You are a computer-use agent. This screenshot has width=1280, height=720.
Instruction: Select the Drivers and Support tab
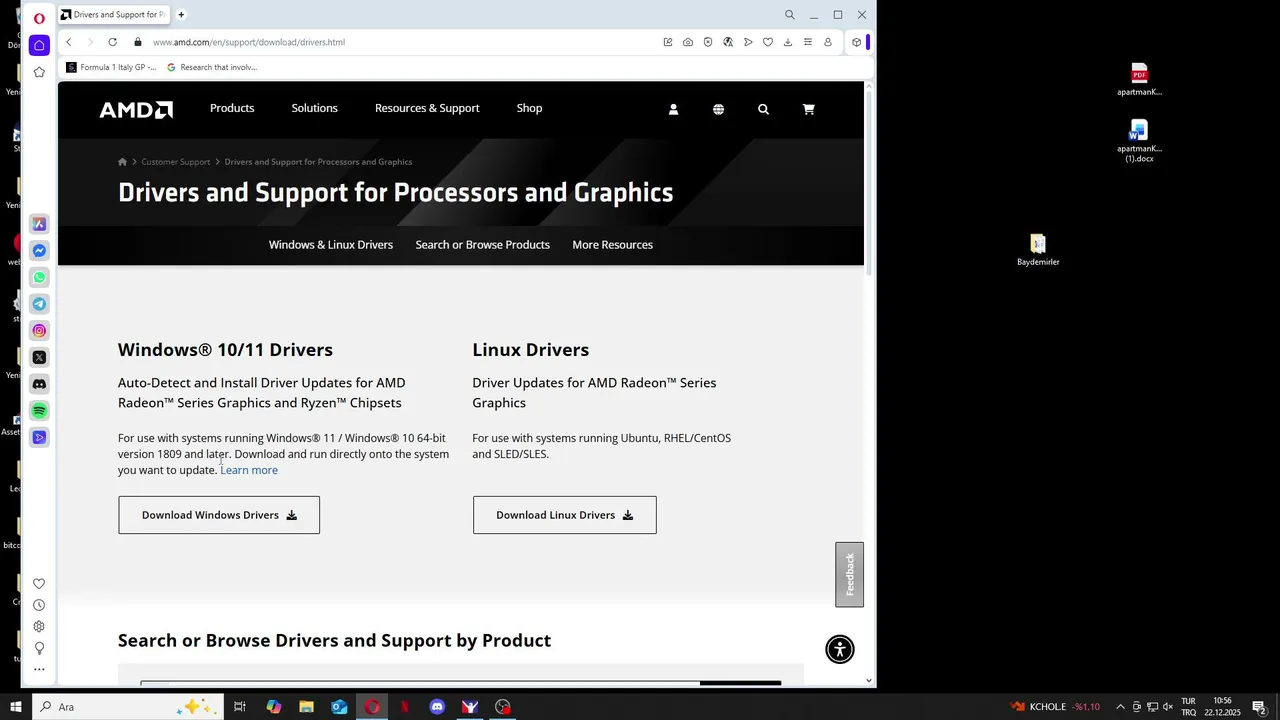point(113,15)
